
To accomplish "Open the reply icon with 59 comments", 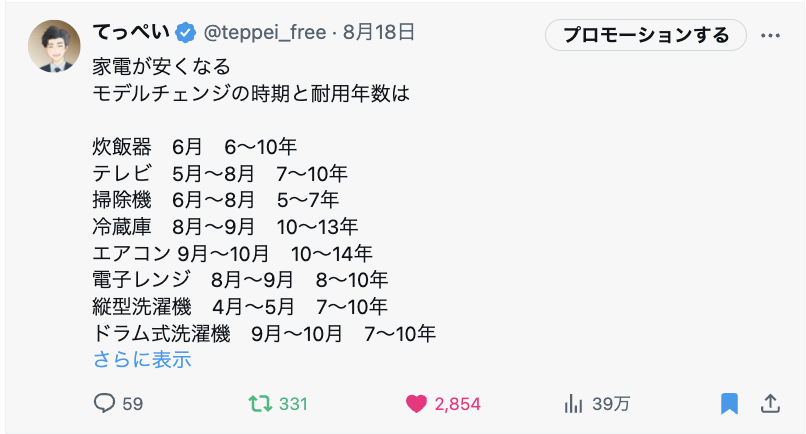I will click(104, 404).
